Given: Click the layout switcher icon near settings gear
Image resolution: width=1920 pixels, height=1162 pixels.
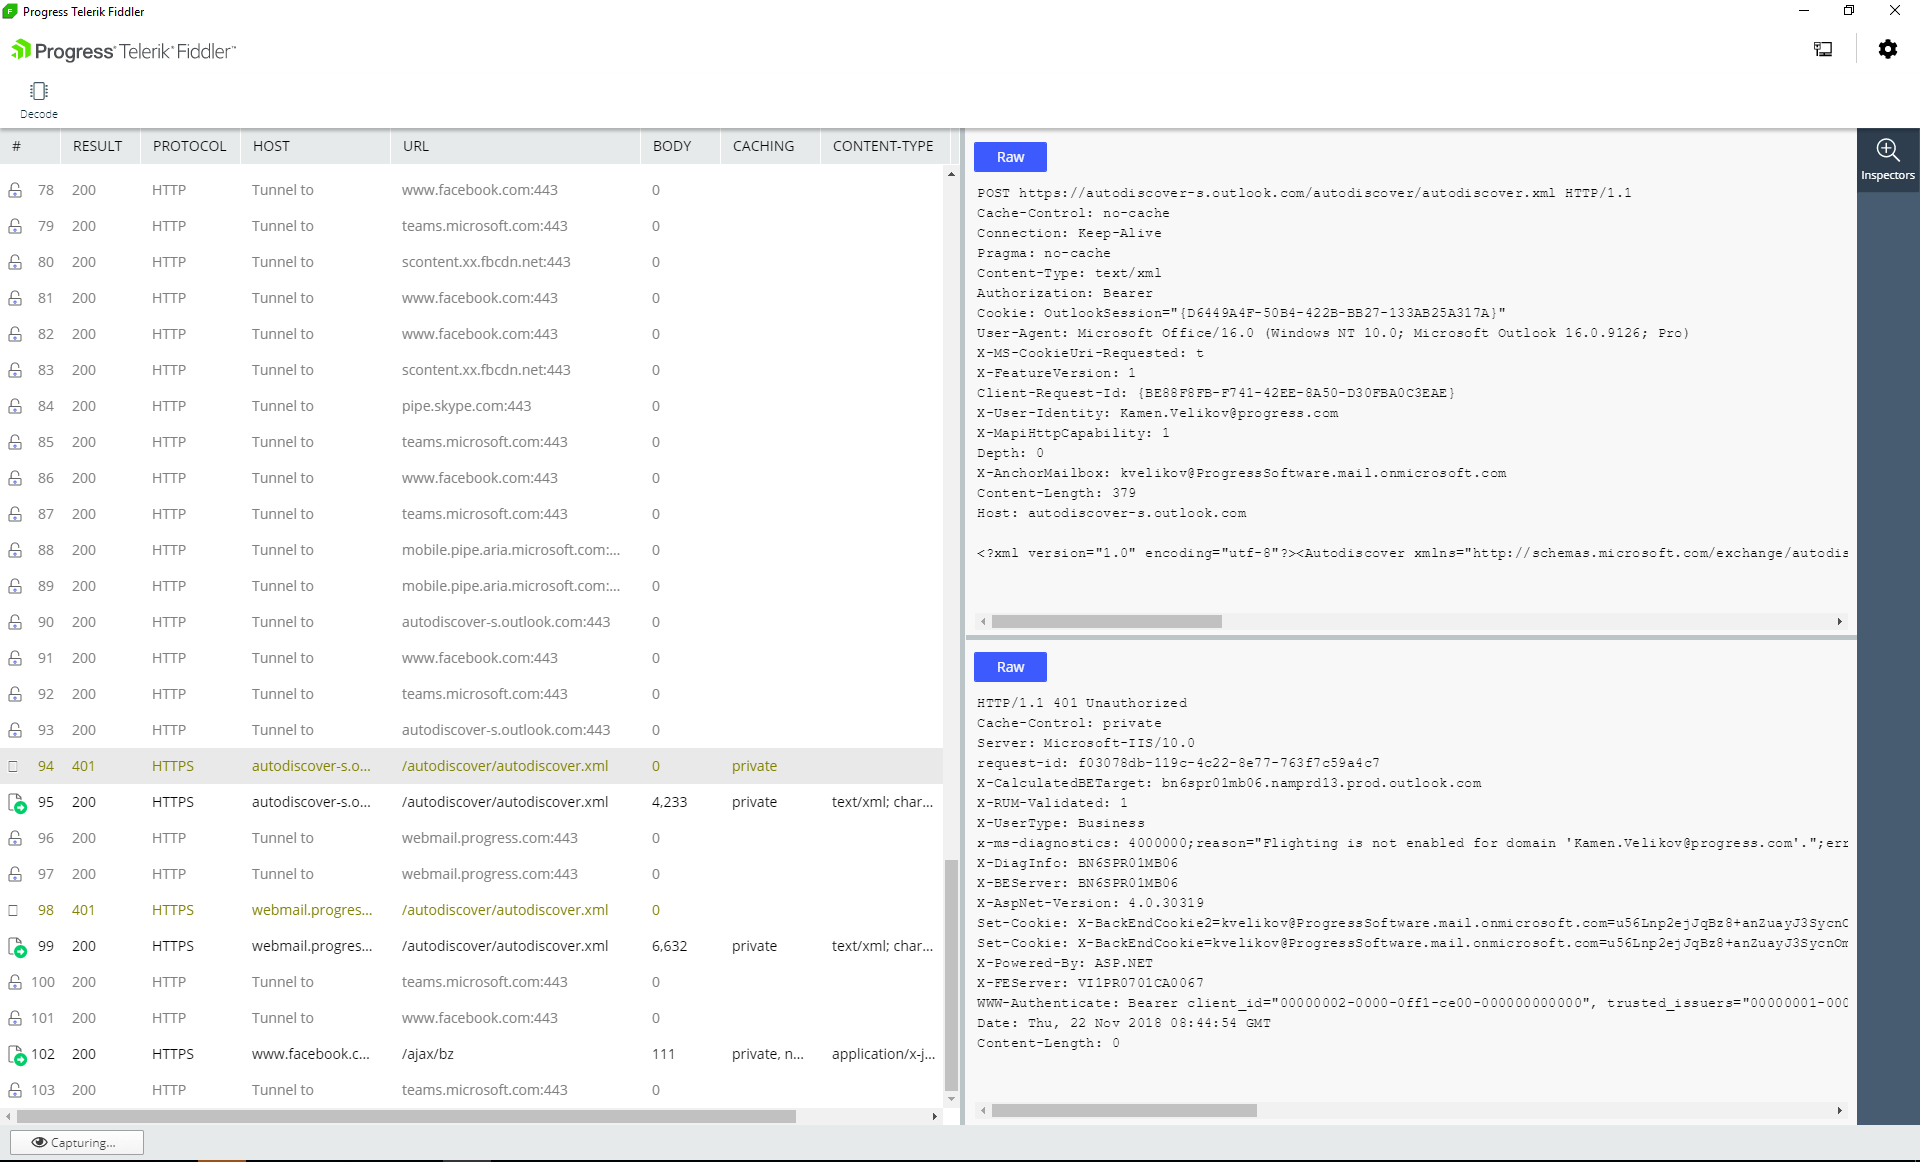Looking at the screenshot, I should [x=1822, y=49].
